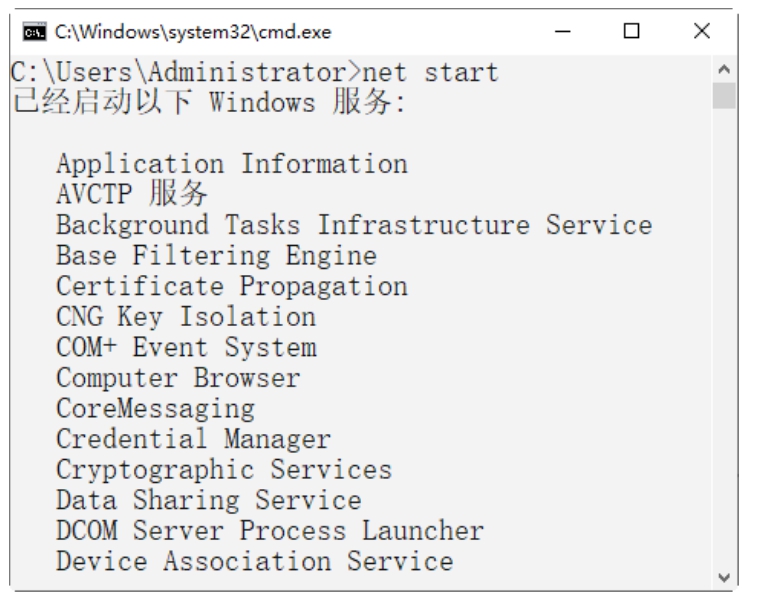
Task: Close the cmd.exe window
Action: click(x=702, y=33)
